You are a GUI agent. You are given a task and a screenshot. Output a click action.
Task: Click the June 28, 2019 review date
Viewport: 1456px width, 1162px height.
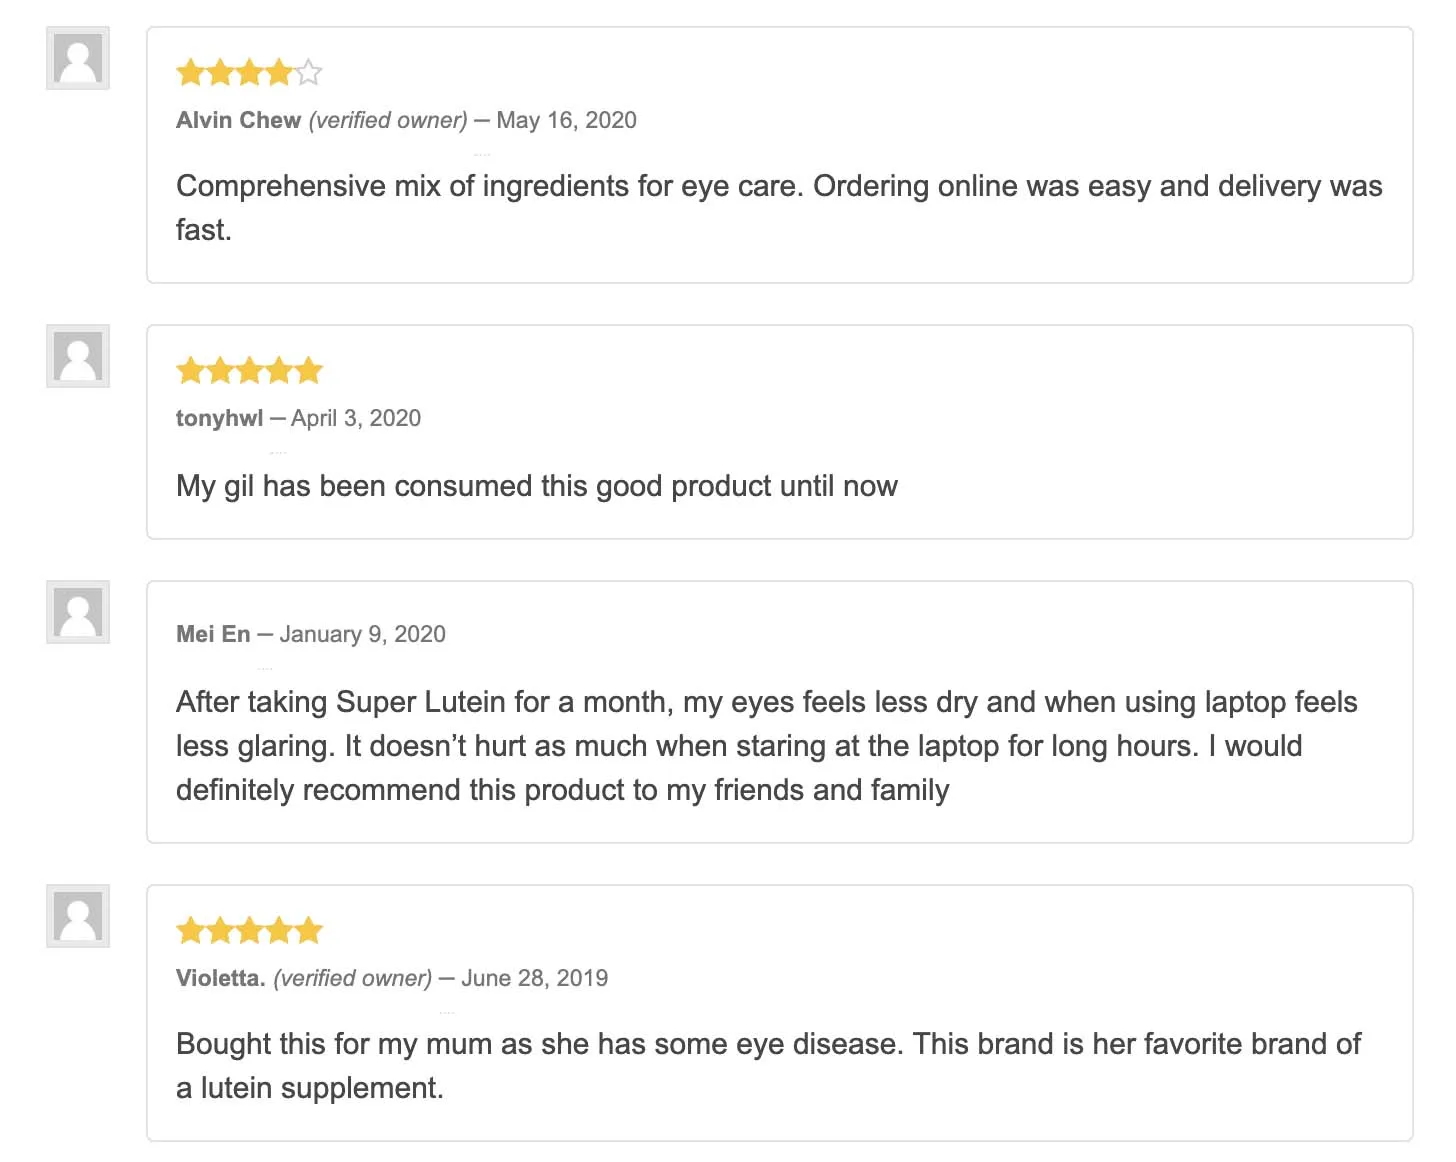point(534,979)
